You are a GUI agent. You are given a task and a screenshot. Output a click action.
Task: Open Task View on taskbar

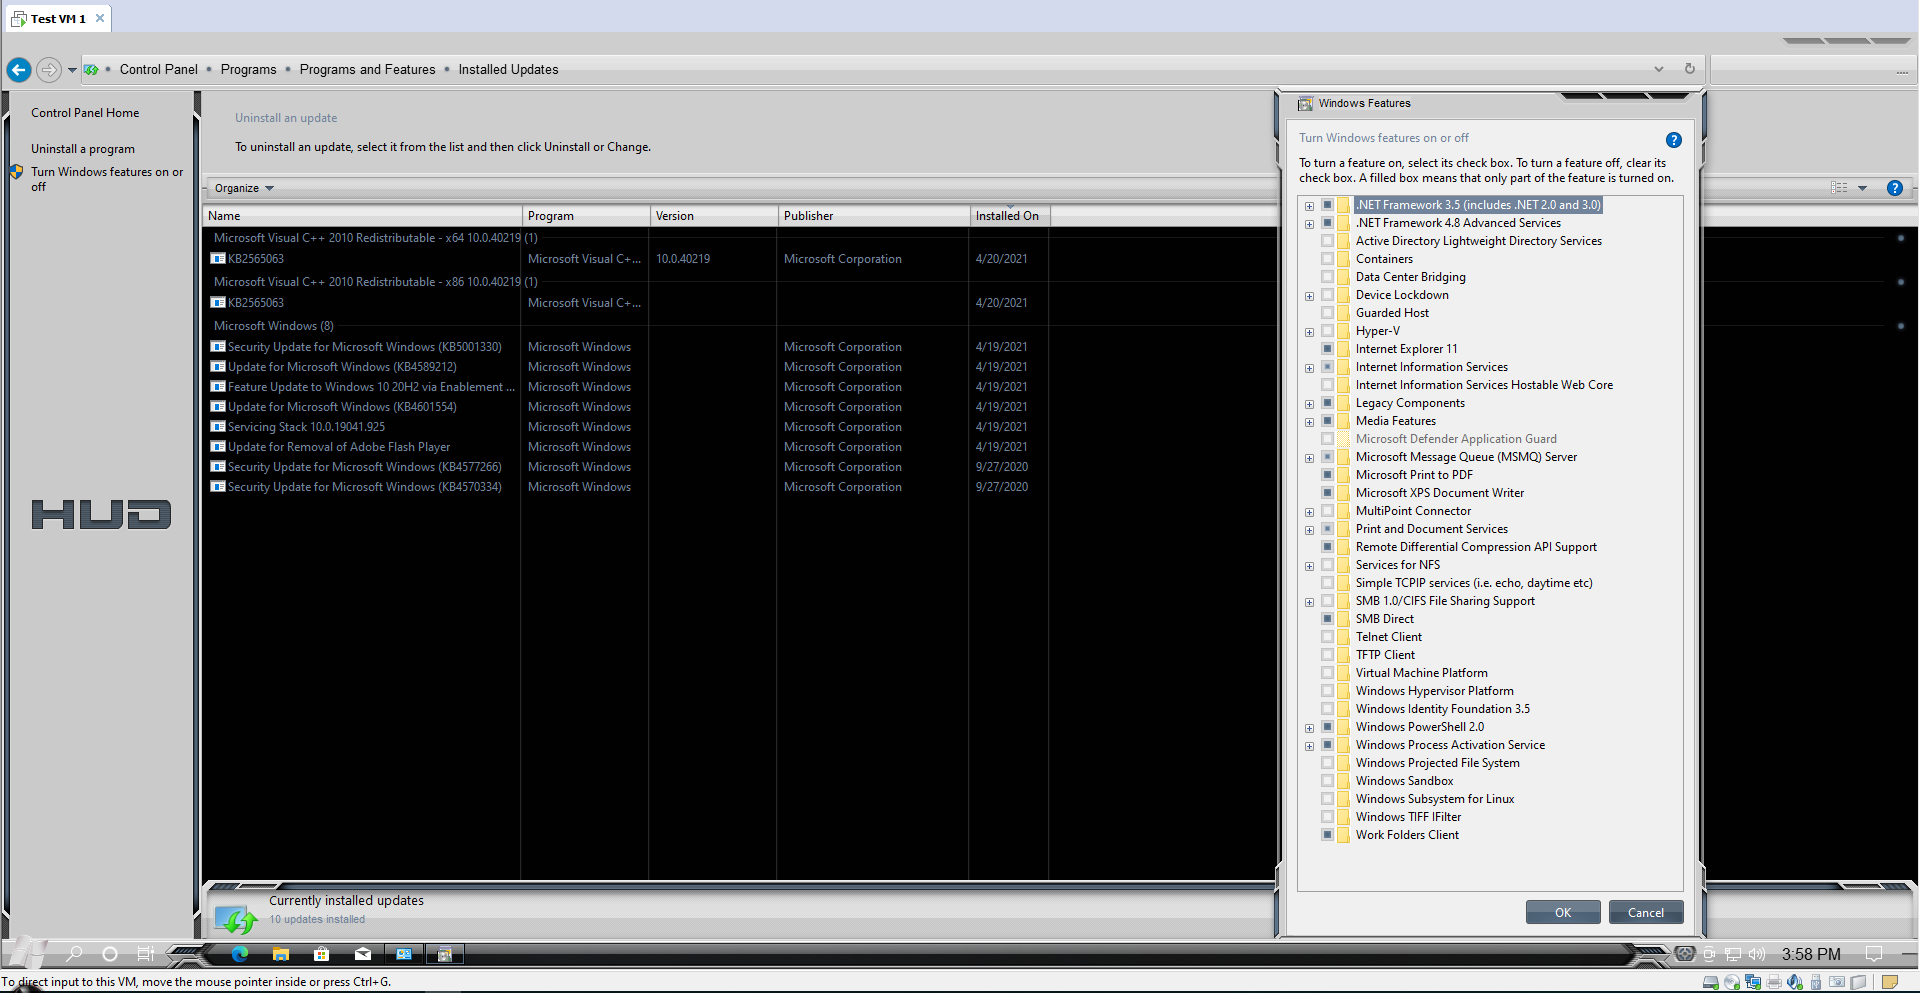[146, 954]
